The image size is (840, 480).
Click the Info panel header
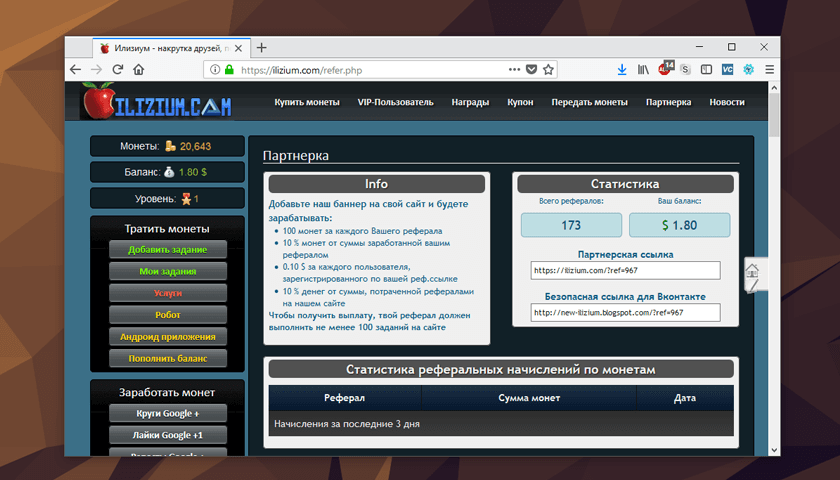pyautogui.click(x=377, y=184)
